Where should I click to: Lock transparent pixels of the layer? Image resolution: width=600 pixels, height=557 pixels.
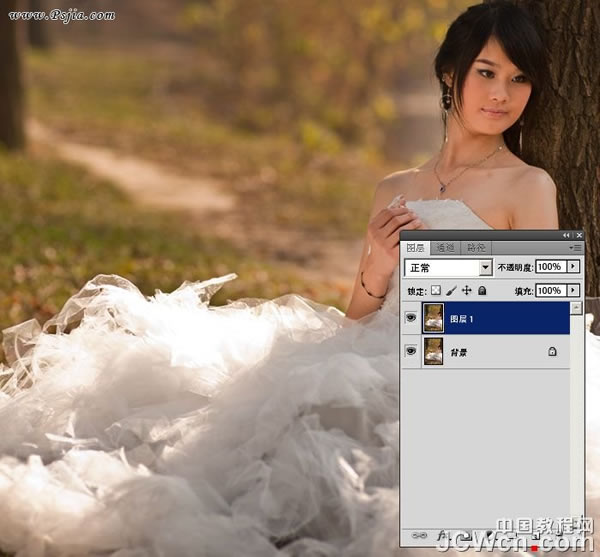[435, 290]
